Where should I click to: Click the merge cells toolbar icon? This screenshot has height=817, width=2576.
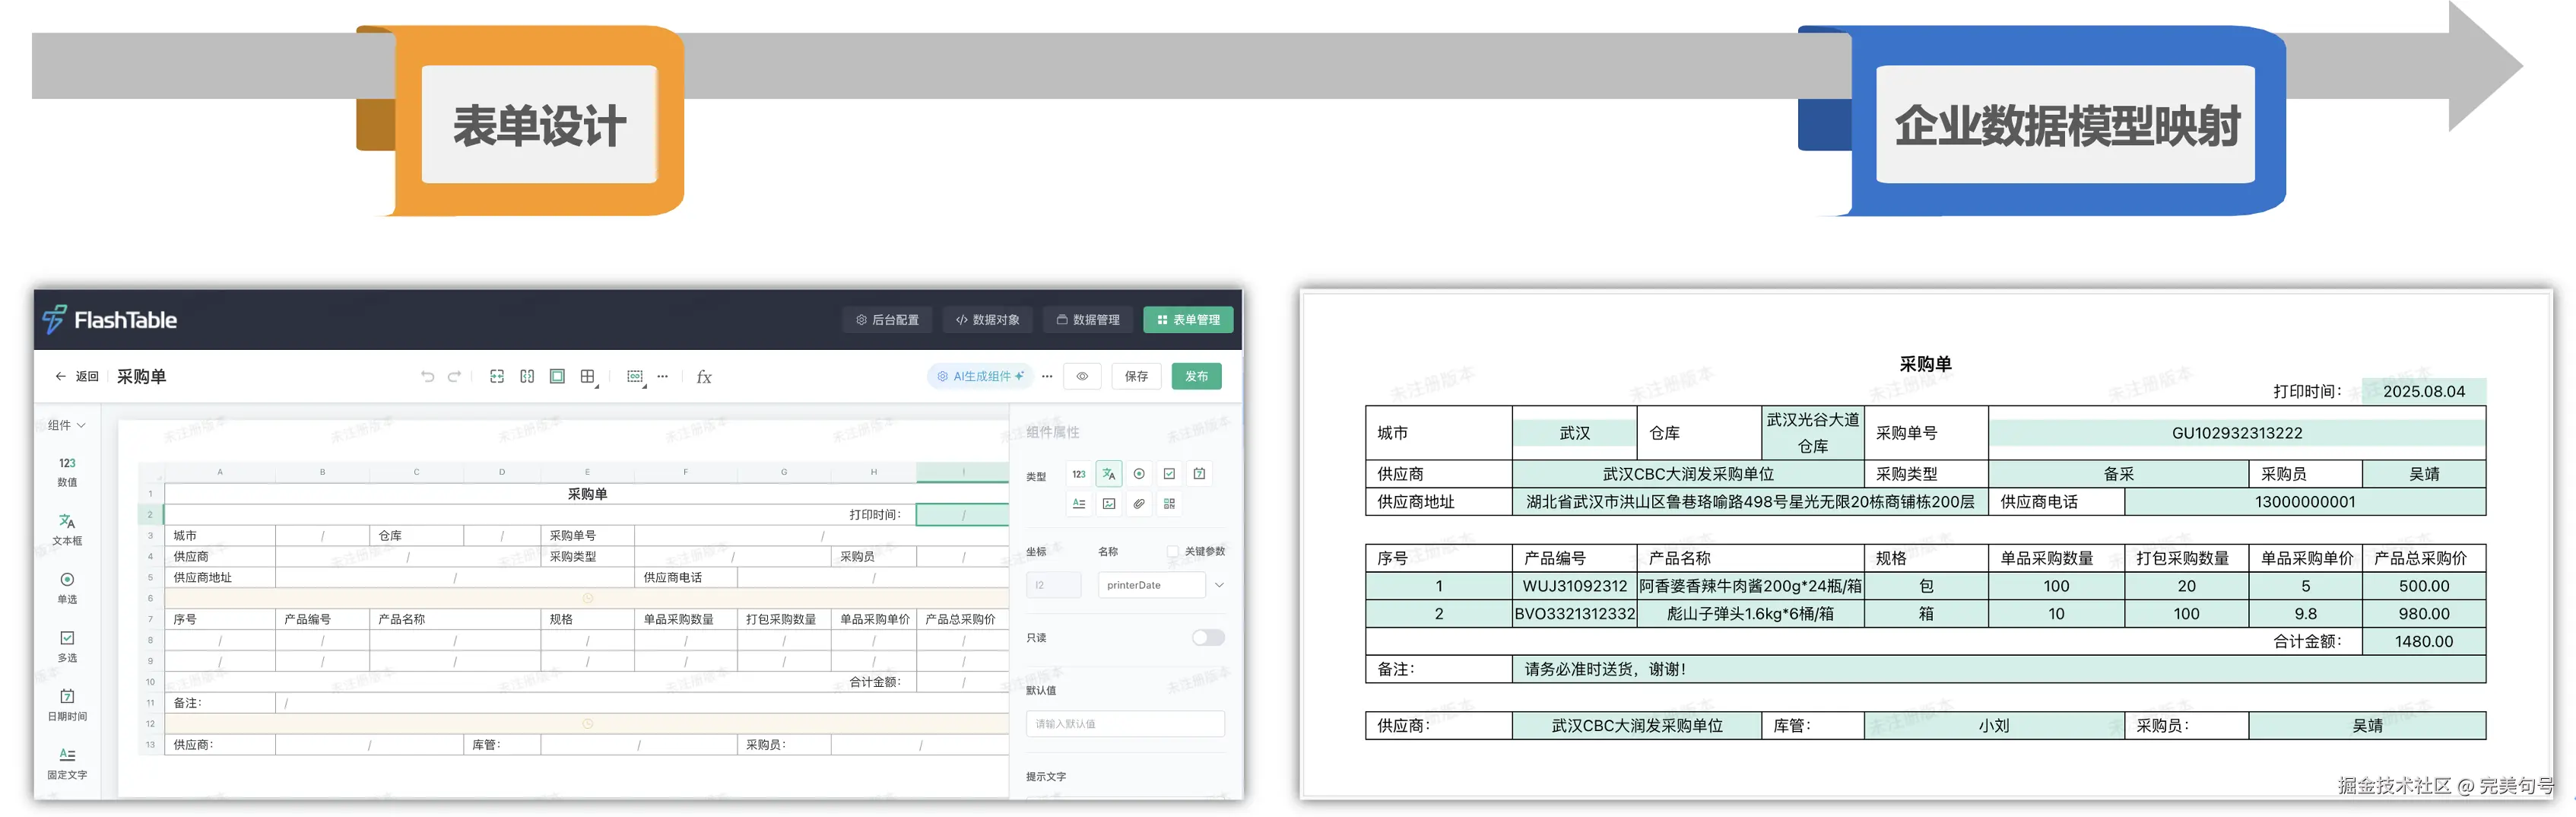(x=497, y=377)
